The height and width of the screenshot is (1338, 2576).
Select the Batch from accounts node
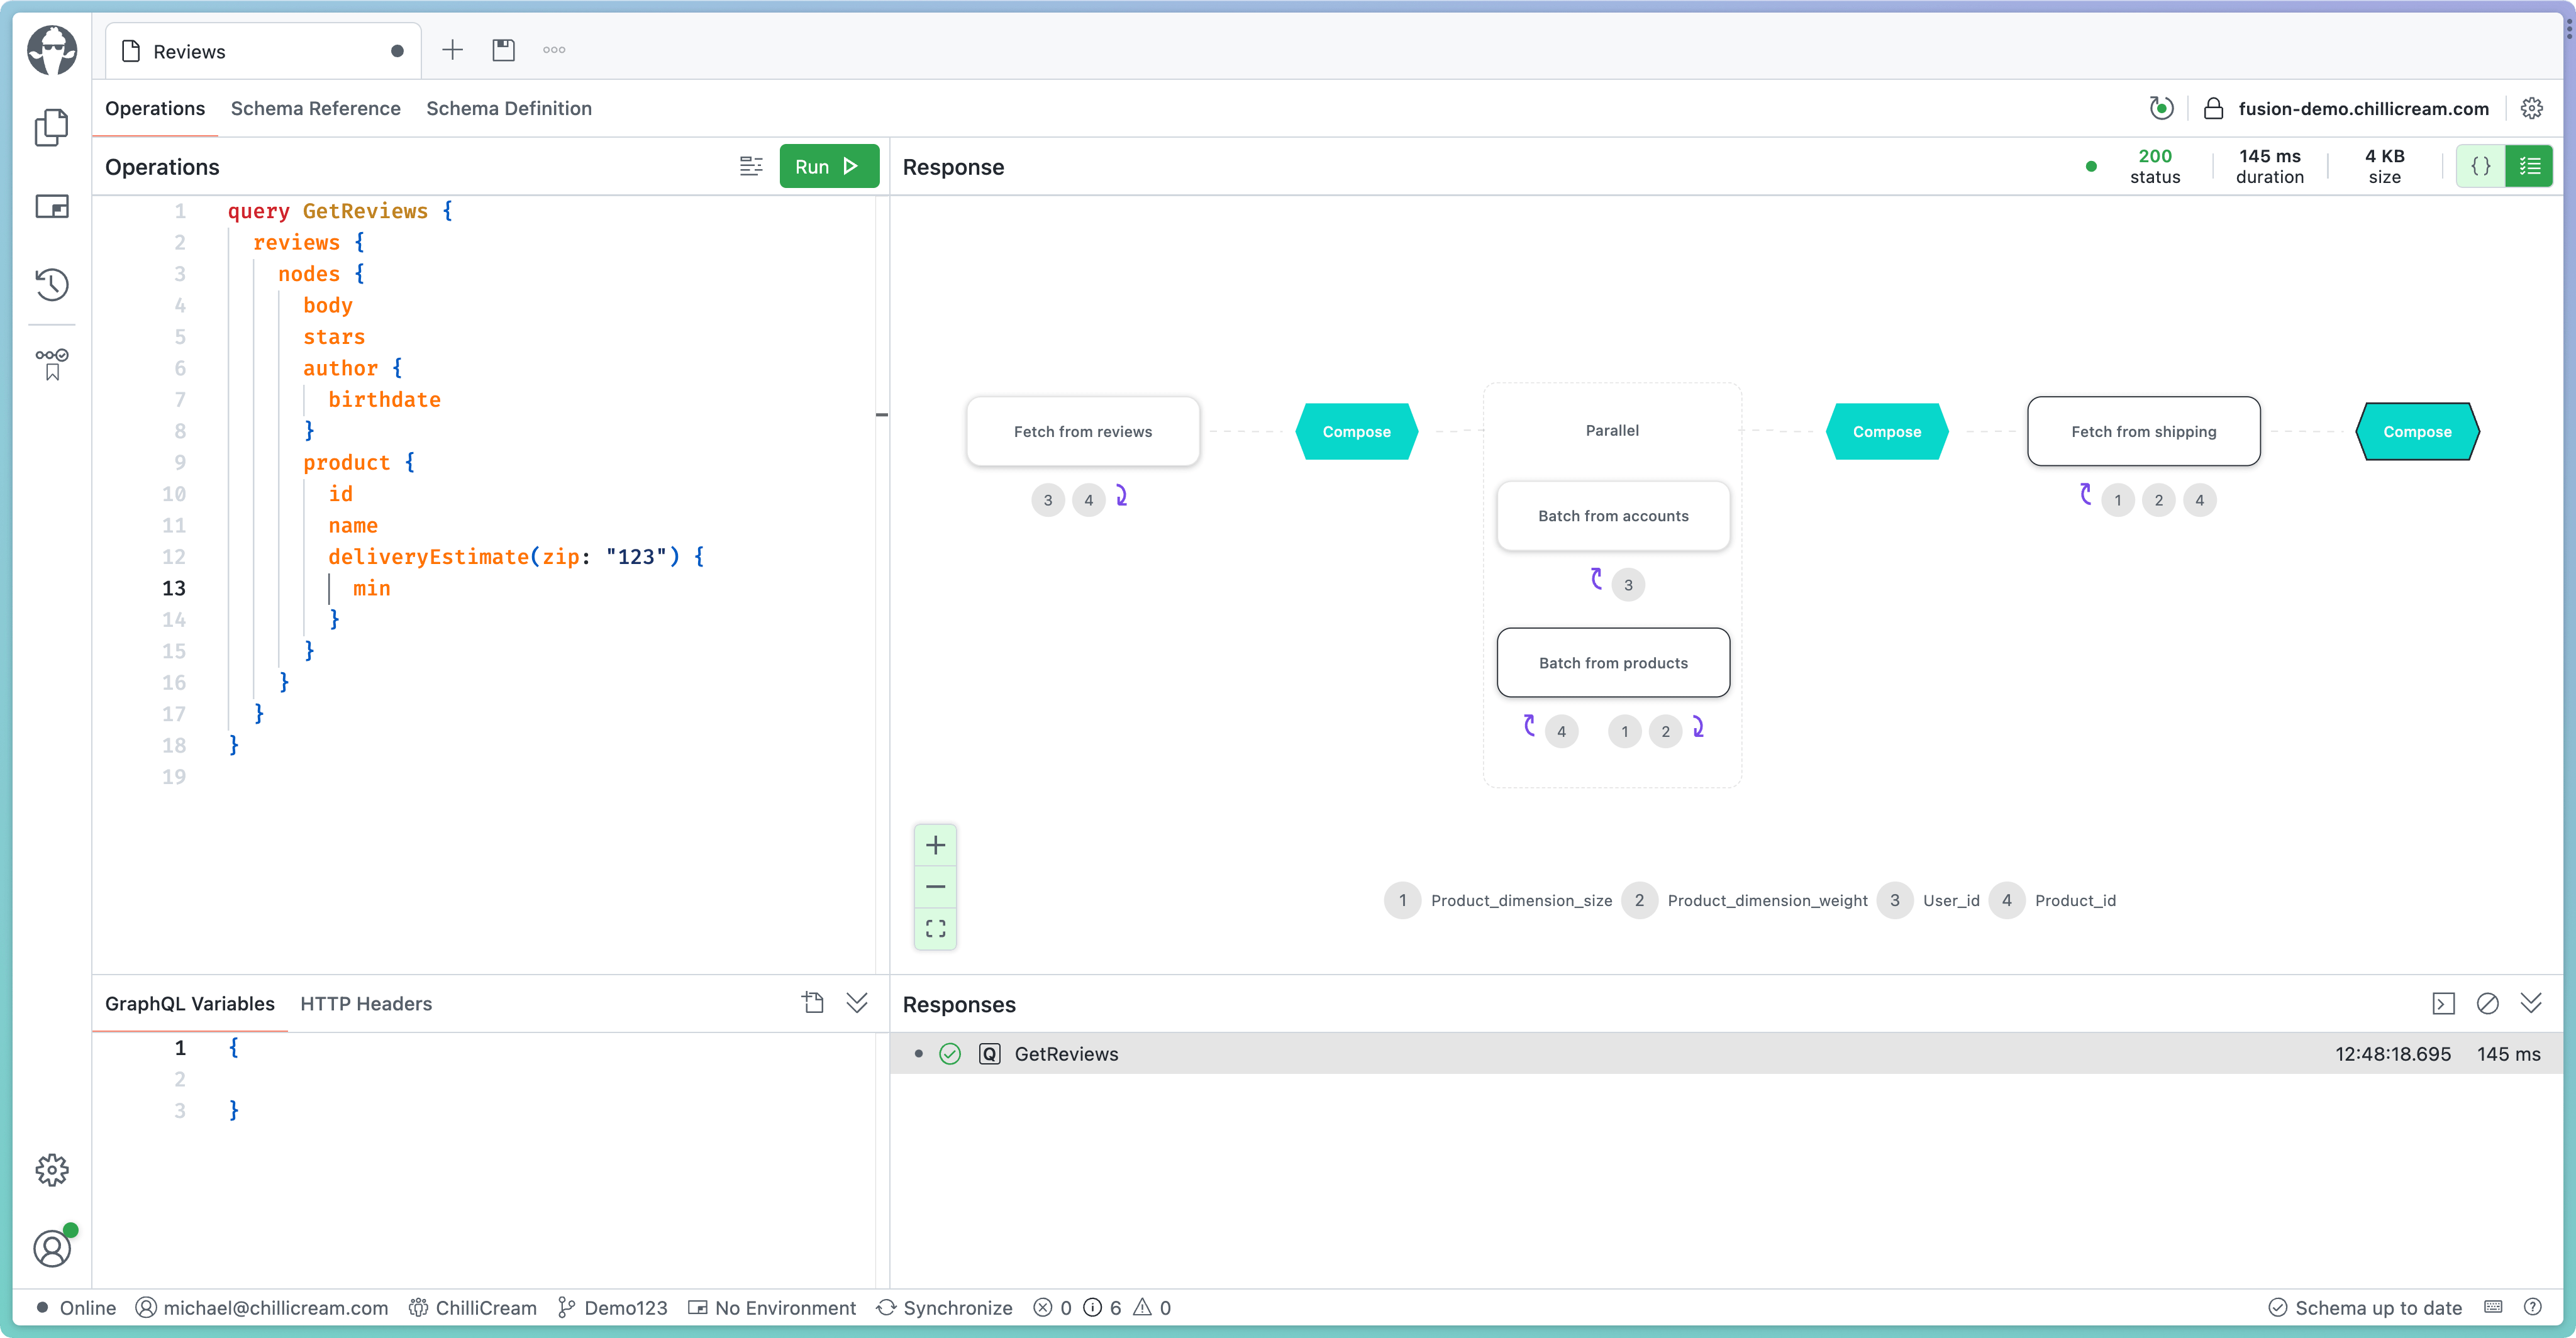tap(1613, 516)
